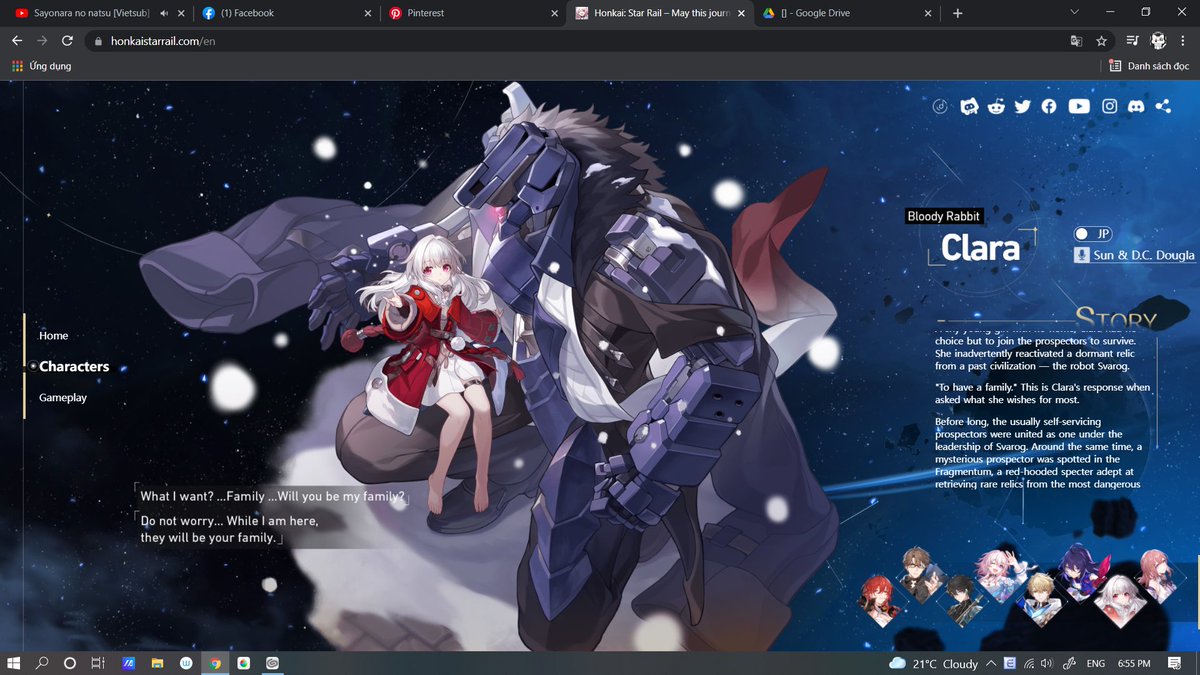Go to the Gameplay section

click(x=63, y=397)
